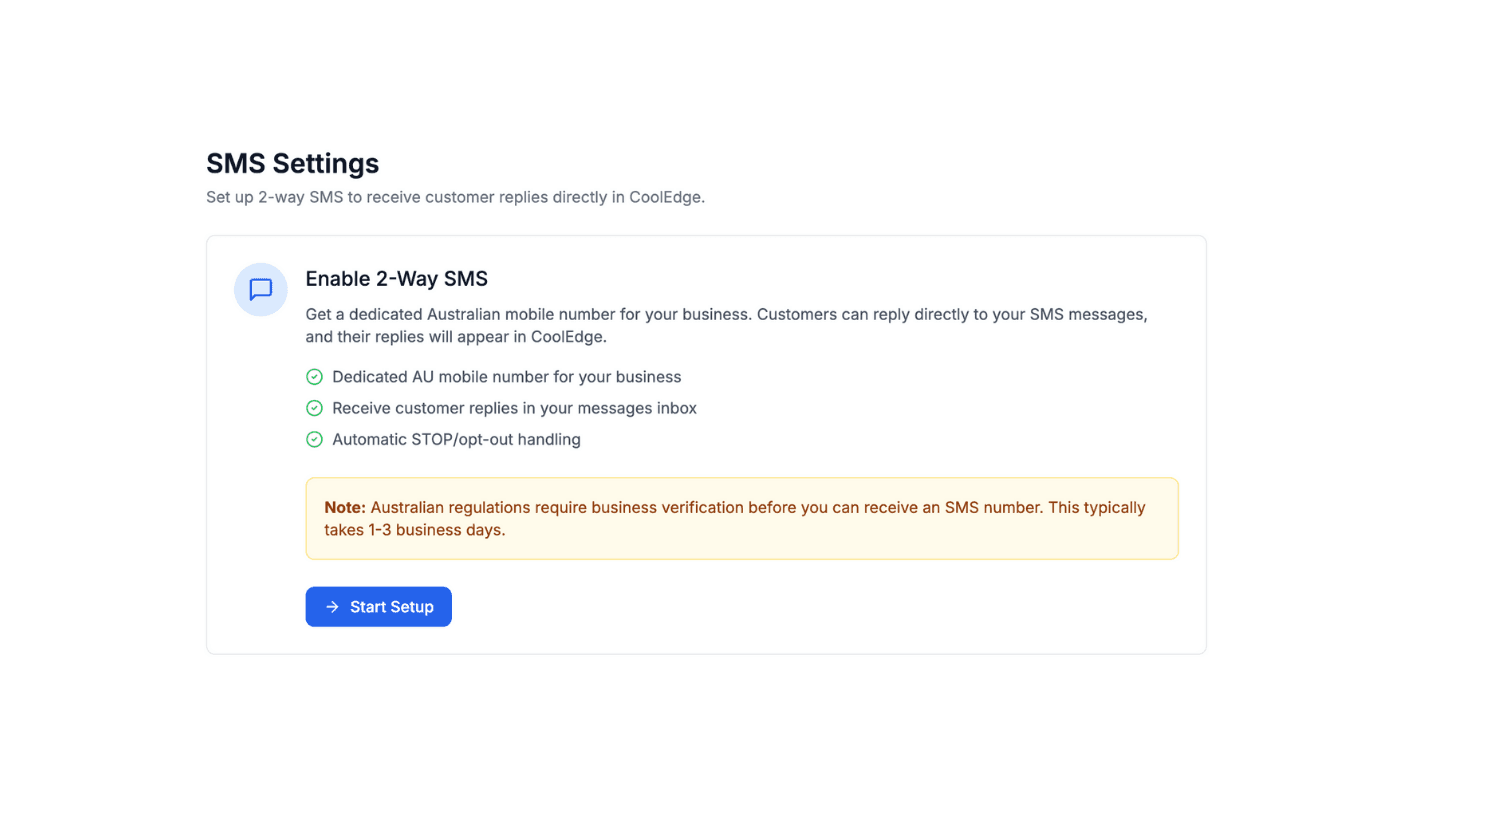Click the Enable 2-Way SMS heading
The width and height of the screenshot is (1498, 816).
[x=396, y=279]
